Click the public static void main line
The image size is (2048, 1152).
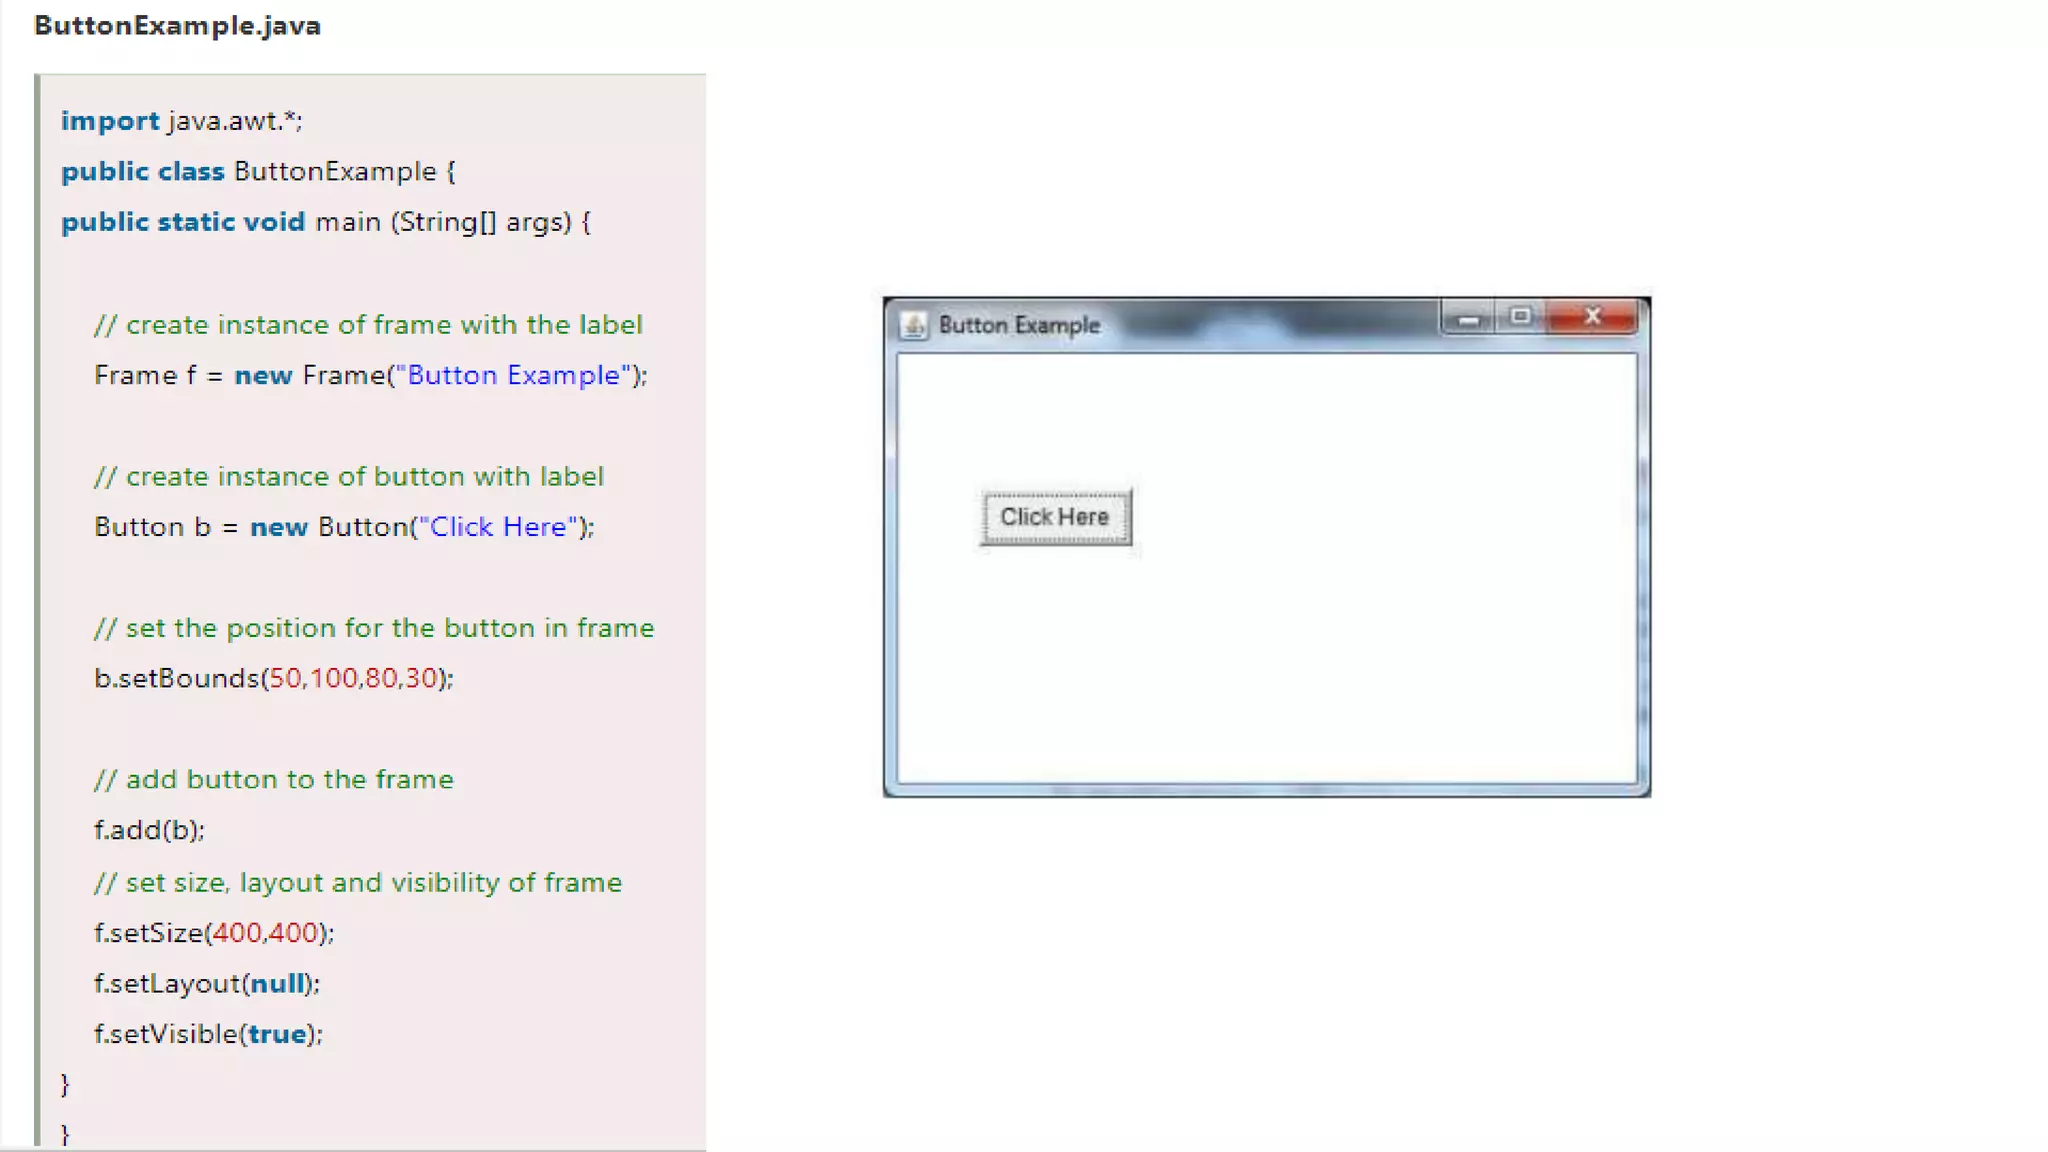tap(325, 222)
